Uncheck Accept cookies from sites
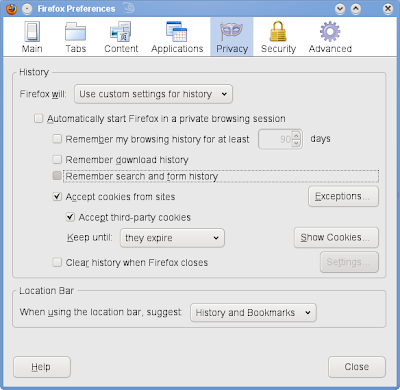Image resolution: width=400 pixels, height=390 pixels. pyautogui.click(x=57, y=196)
